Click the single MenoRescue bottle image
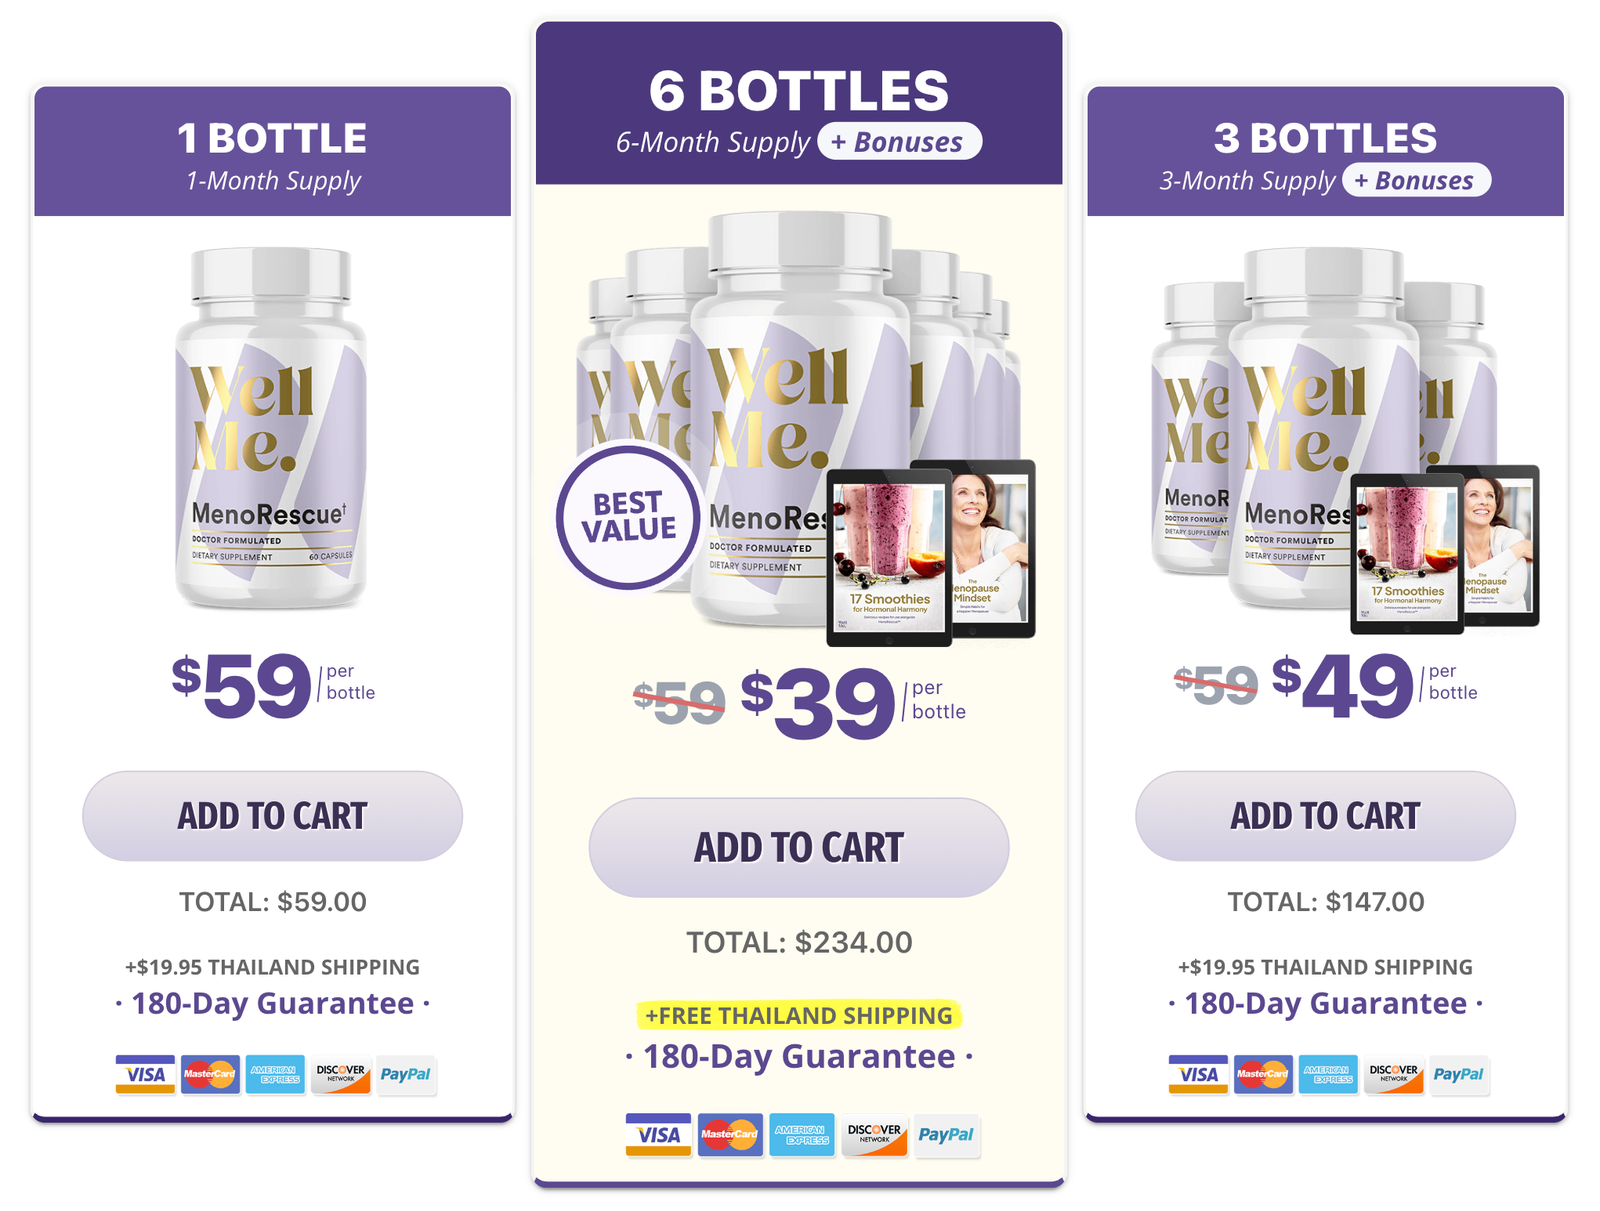The height and width of the screenshot is (1211, 1600). (x=271, y=428)
